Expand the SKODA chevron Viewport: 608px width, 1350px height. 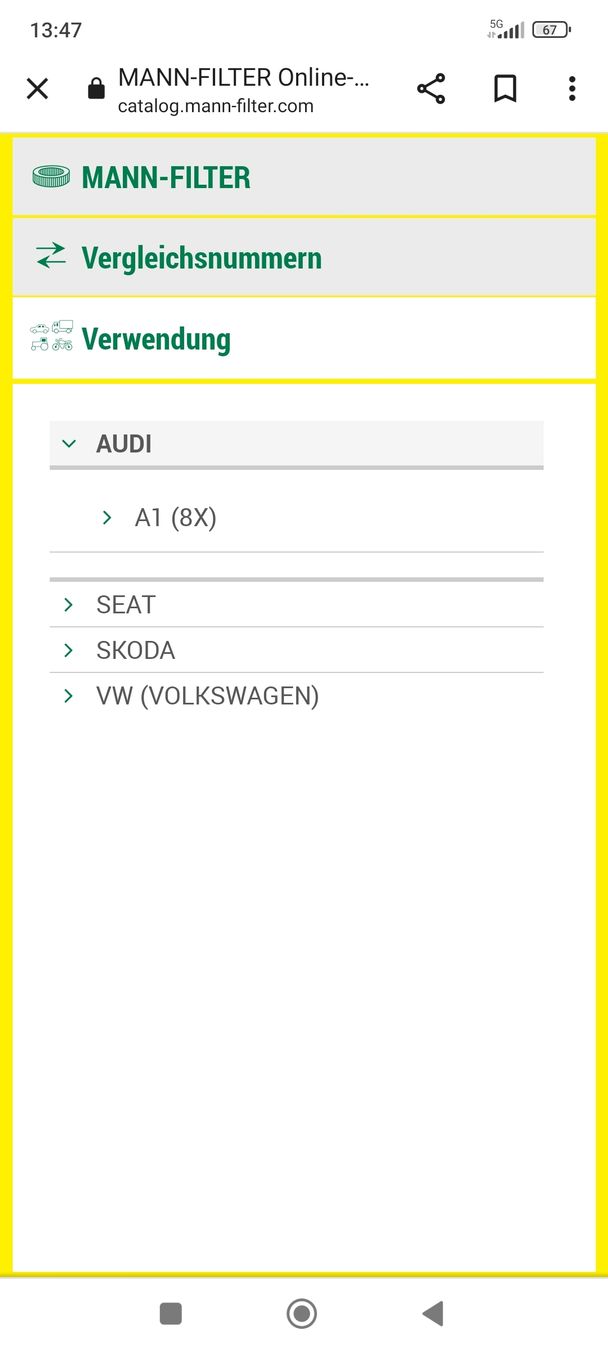pos(68,650)
